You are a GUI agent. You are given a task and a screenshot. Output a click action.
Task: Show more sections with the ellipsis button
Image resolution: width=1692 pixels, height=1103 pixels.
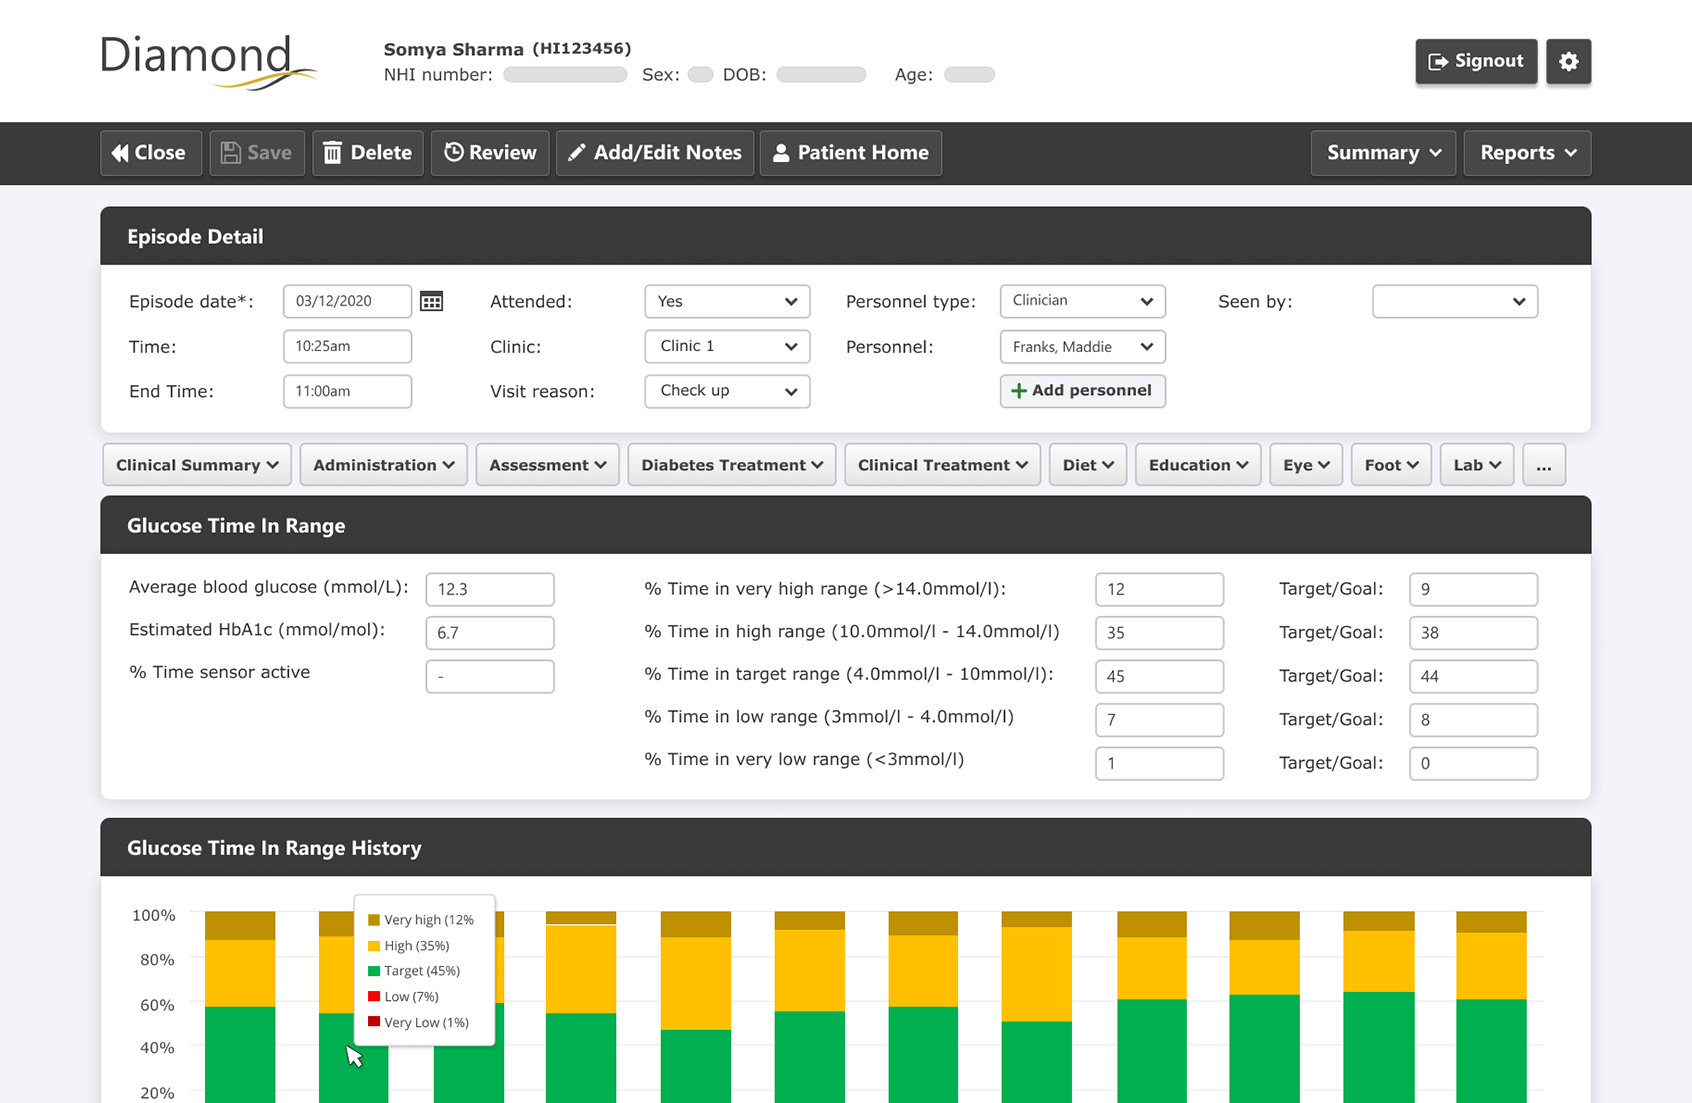pyautogui.click(x=1544, y=465)
